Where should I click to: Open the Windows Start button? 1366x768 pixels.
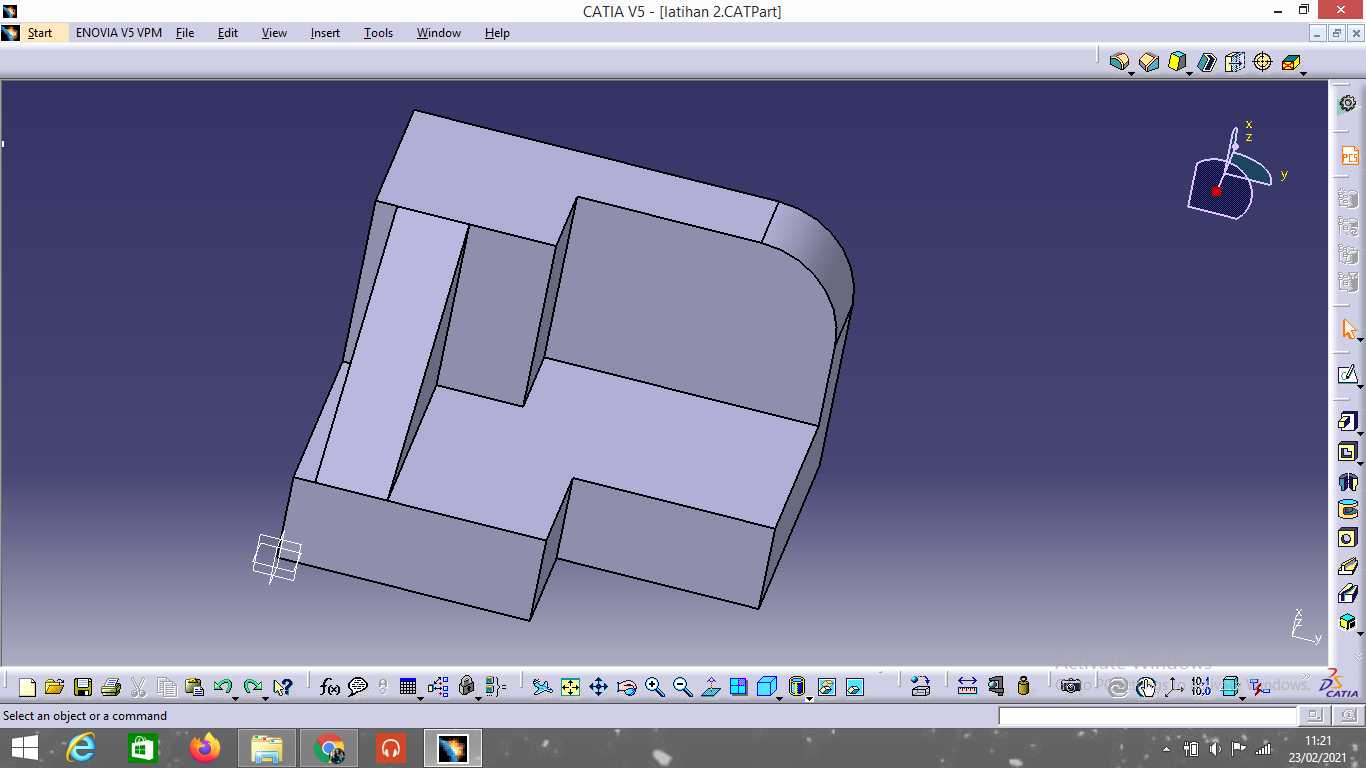click(x=25, y=748)
